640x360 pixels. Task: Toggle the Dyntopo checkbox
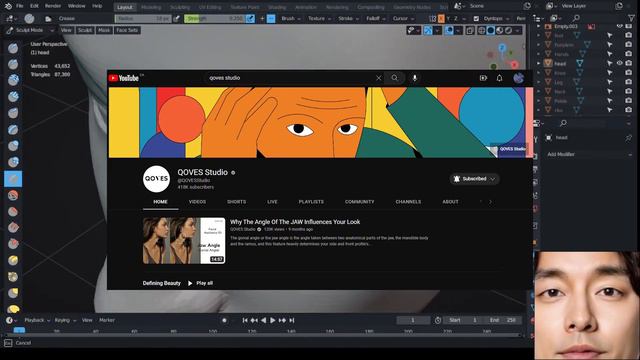pyautogui.click(x=476, y=18)
